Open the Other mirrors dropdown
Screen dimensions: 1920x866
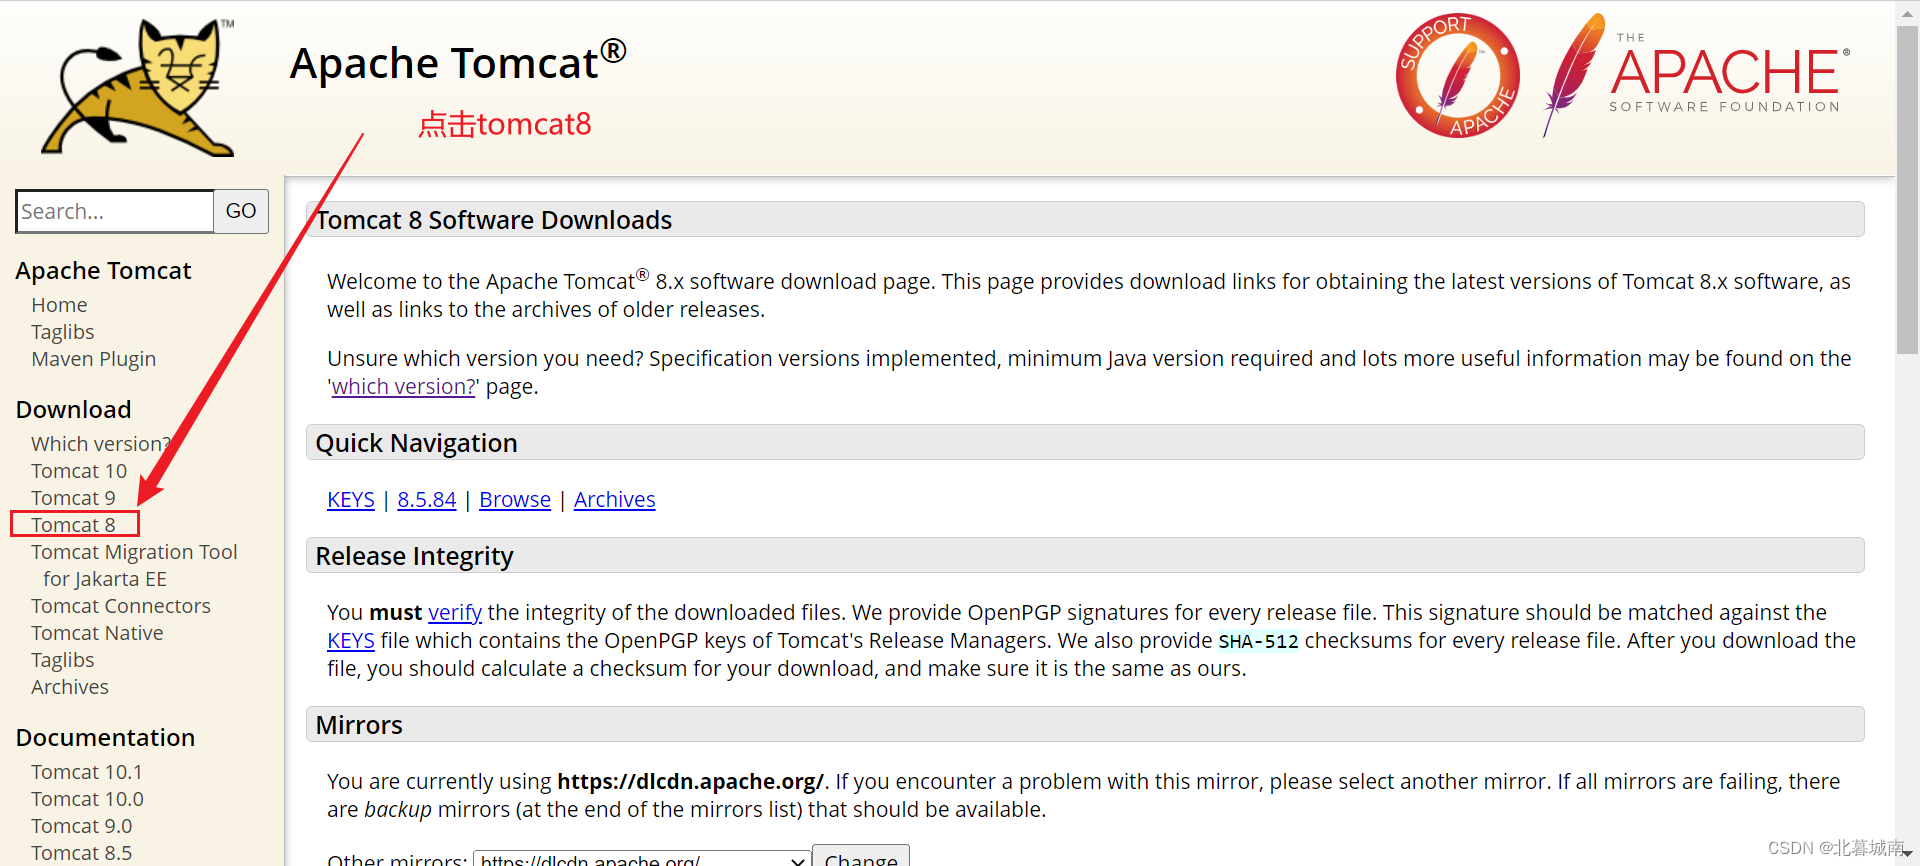(640, 858)
